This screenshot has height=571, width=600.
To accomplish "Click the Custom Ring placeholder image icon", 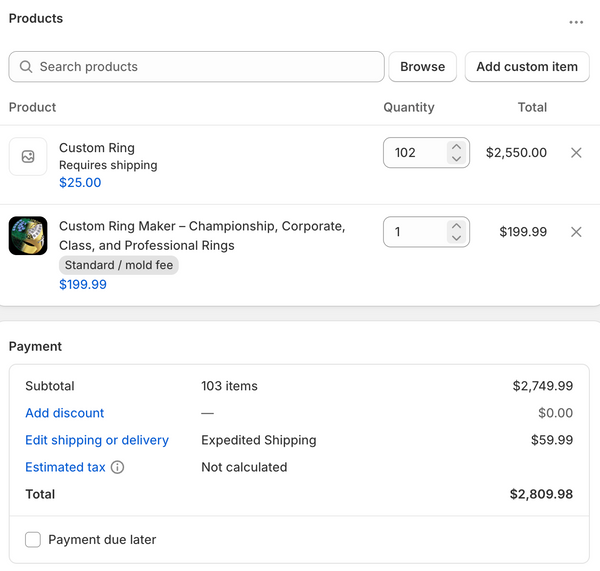I will [28, 157].
